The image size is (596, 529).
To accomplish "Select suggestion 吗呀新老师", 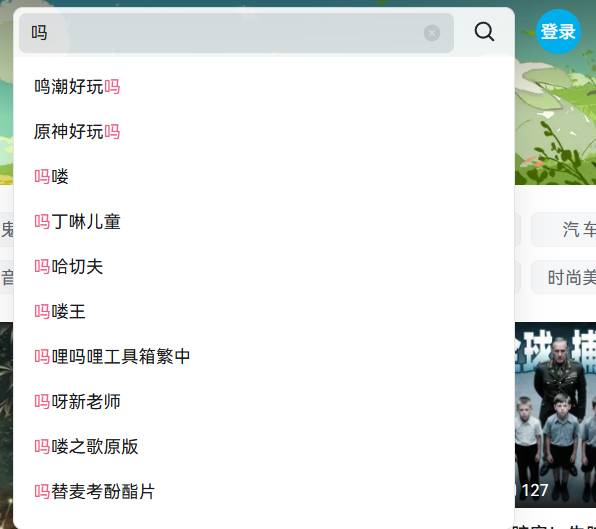I will 263,402.
